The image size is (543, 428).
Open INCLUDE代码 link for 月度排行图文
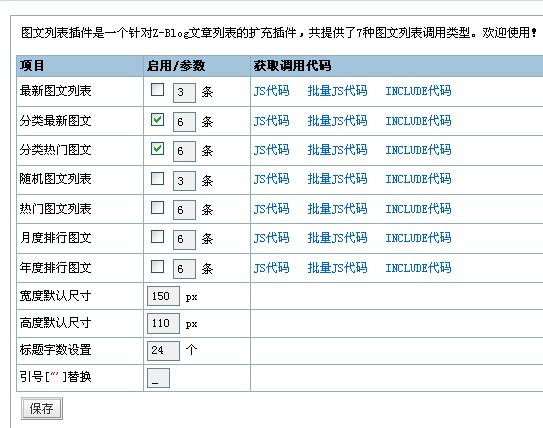point(418,238)
